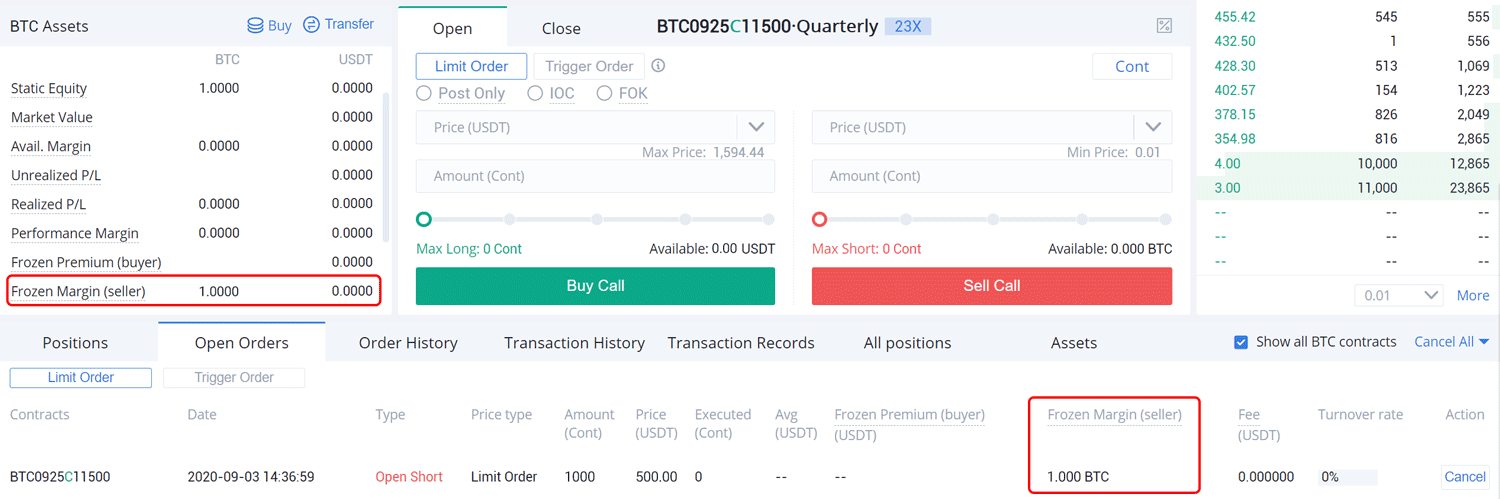Expand the sell-side Price dropdown arrow
The width and height of the screenshot is (1500, 499).
click(1152, 127)
